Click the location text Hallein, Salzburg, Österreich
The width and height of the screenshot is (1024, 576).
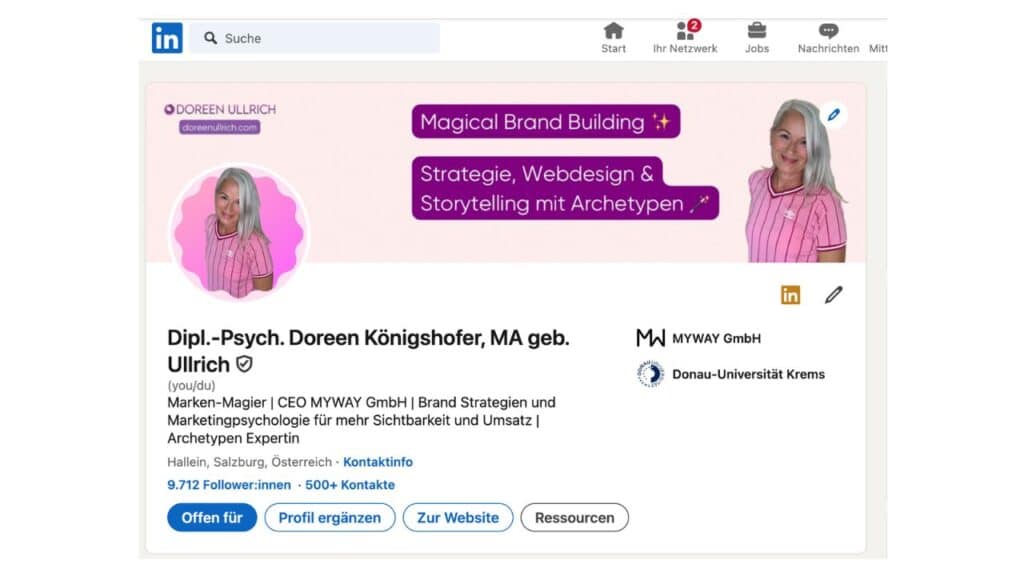[x=249, y=462]
